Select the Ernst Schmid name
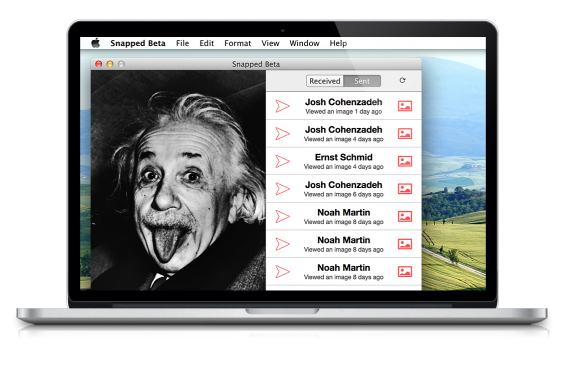This screenshot has width=568, height=365. pos(343,157)
